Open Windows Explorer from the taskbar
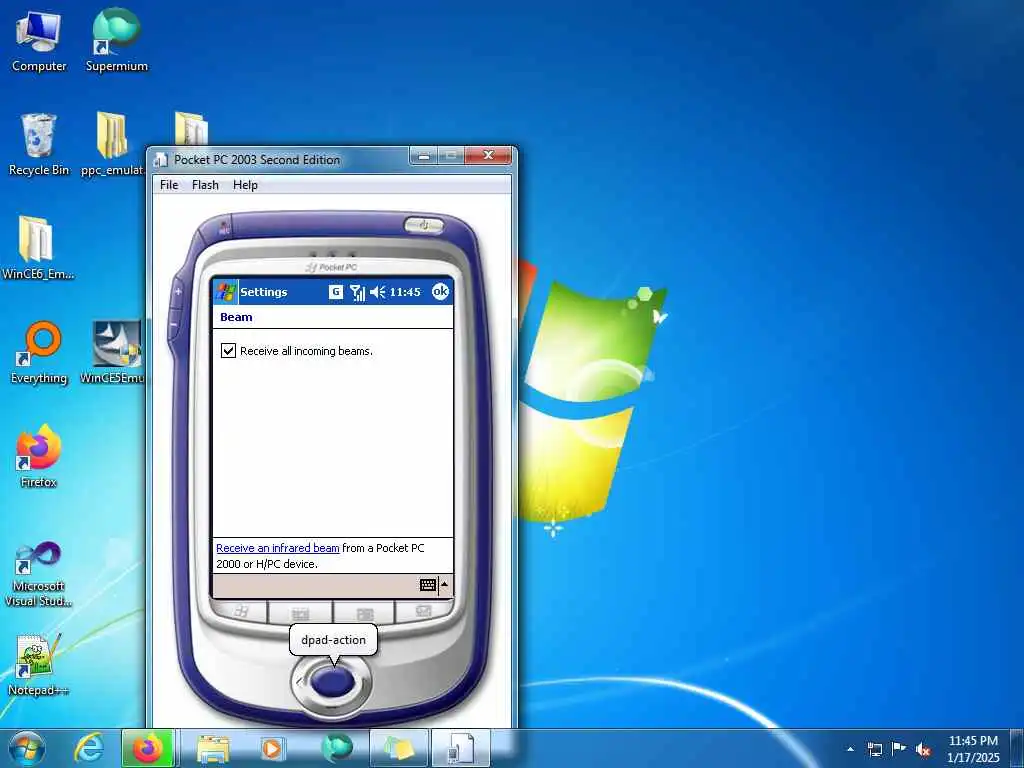1024x768 pixels. [x=213, y=748]
